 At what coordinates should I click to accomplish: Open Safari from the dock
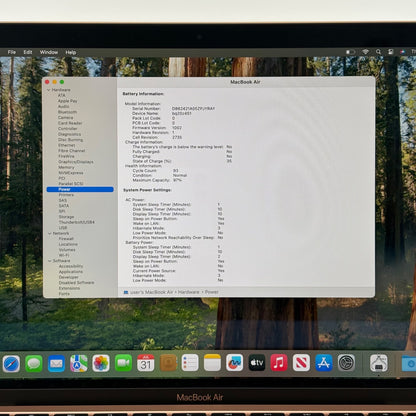(11, 363)
